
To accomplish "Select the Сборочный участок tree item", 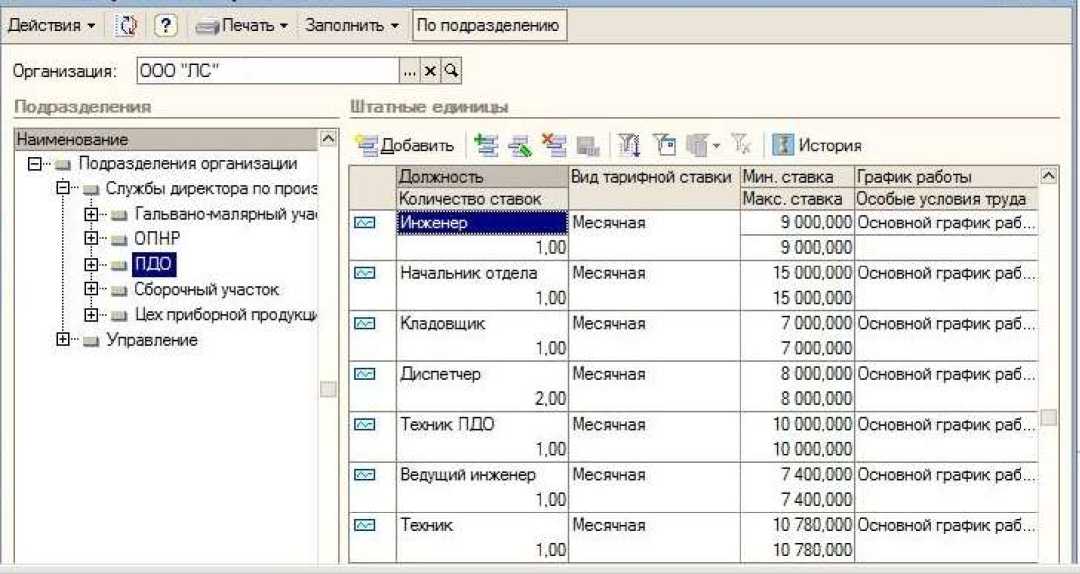I will [206, 290].
